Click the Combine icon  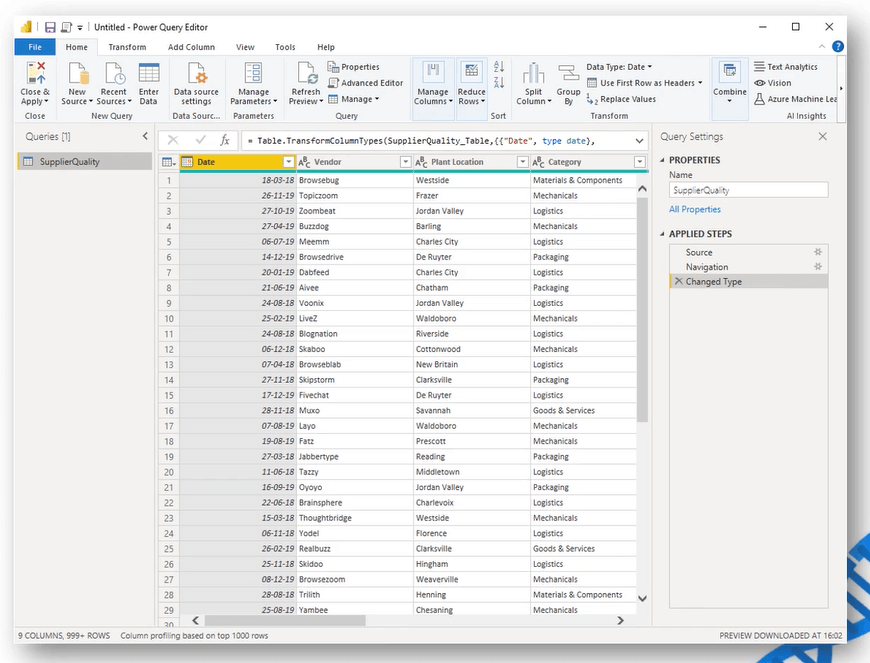click(x=730, y=72)
